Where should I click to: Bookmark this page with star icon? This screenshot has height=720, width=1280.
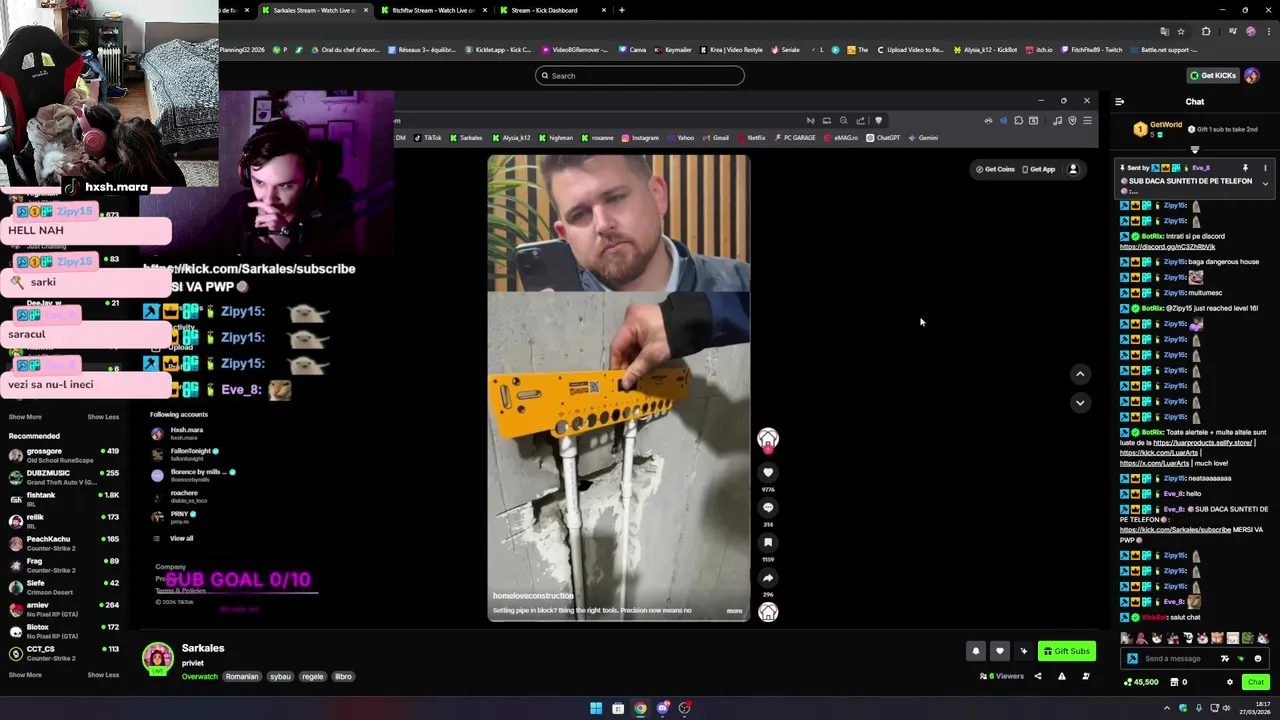(1180, 31)
